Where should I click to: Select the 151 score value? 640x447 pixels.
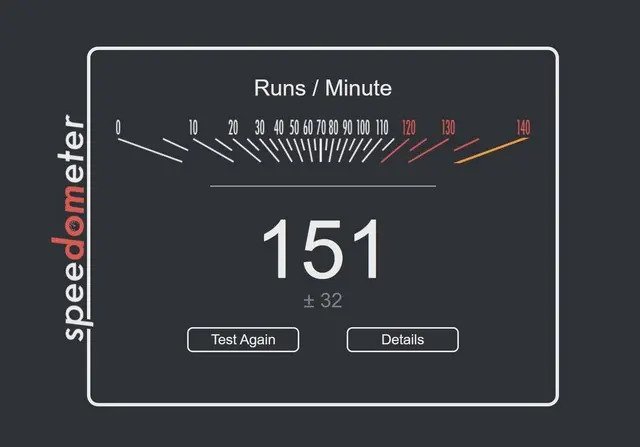click(x=321, y=249)
